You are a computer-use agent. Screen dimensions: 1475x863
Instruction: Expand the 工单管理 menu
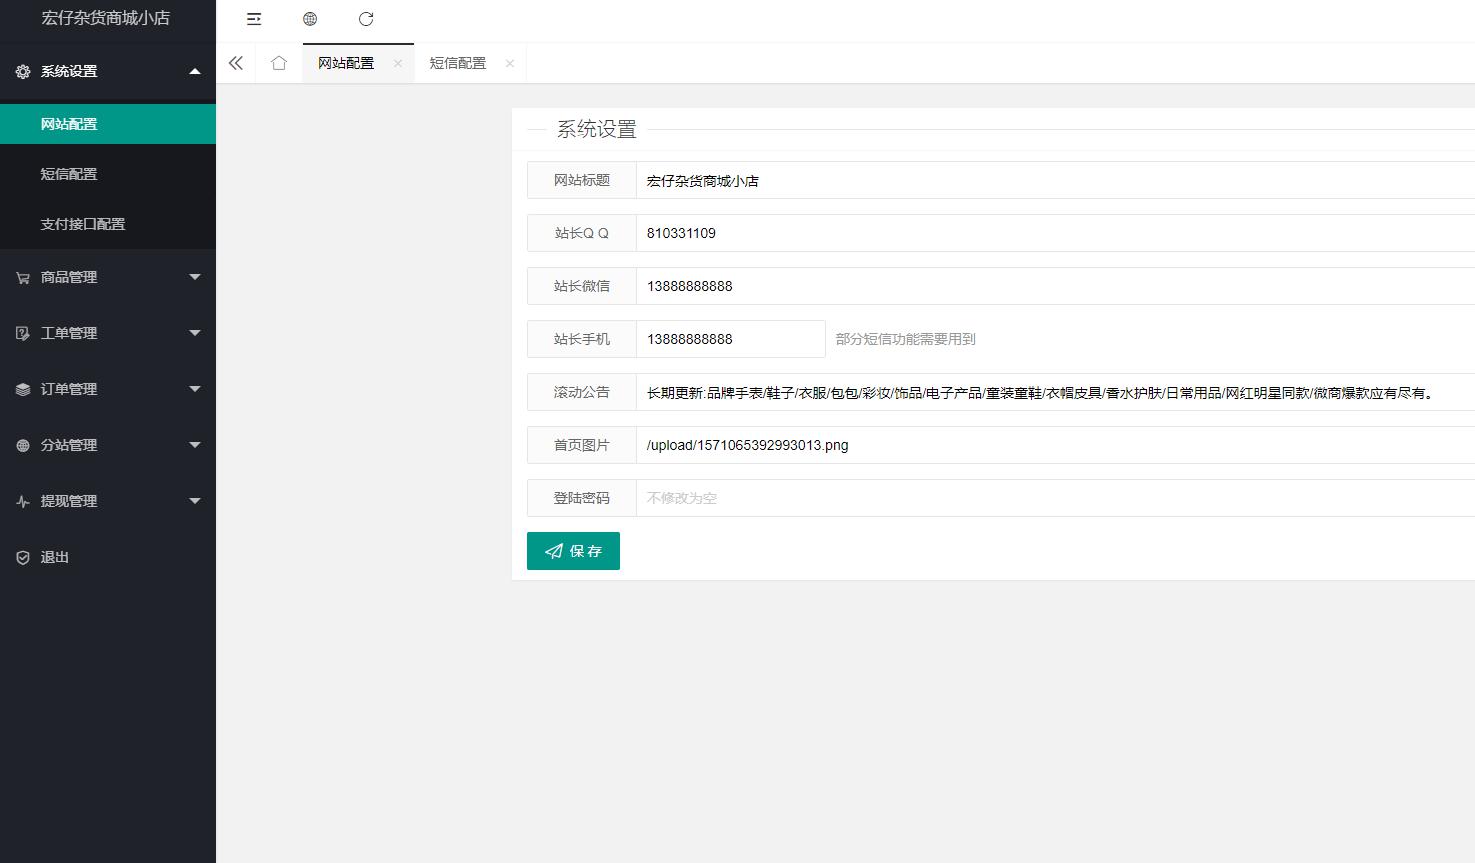tap(108, 333)
